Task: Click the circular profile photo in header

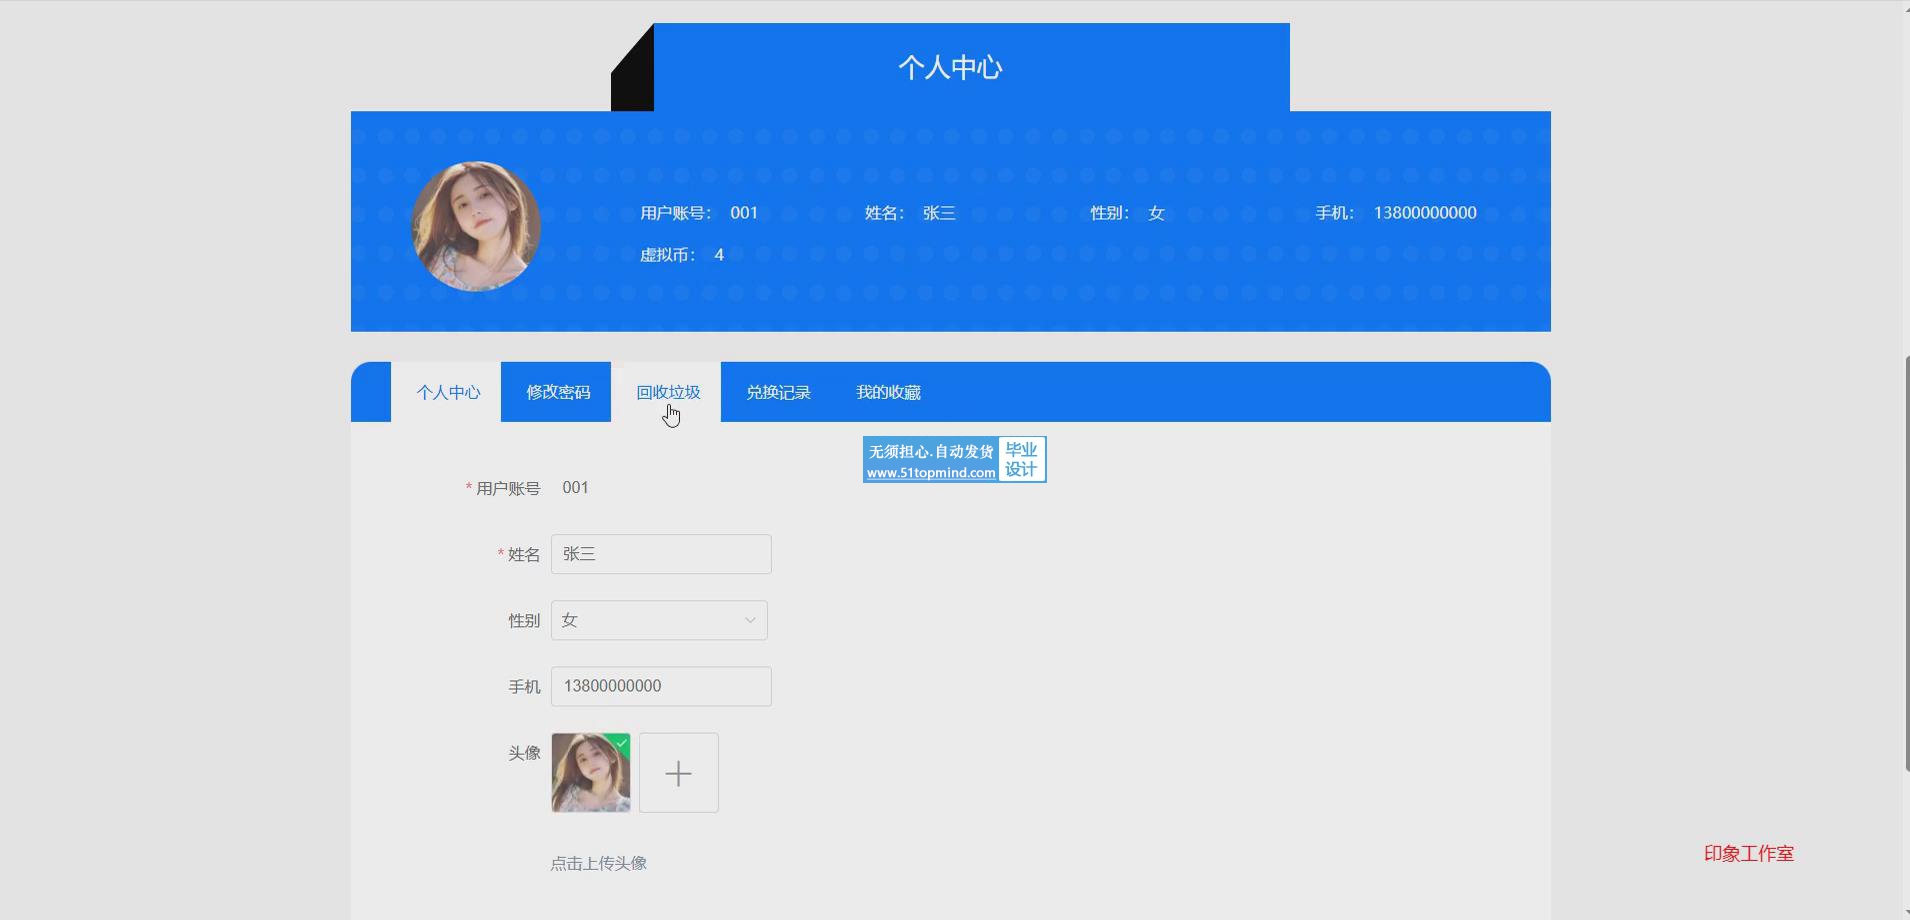Action: click(476, 226)
